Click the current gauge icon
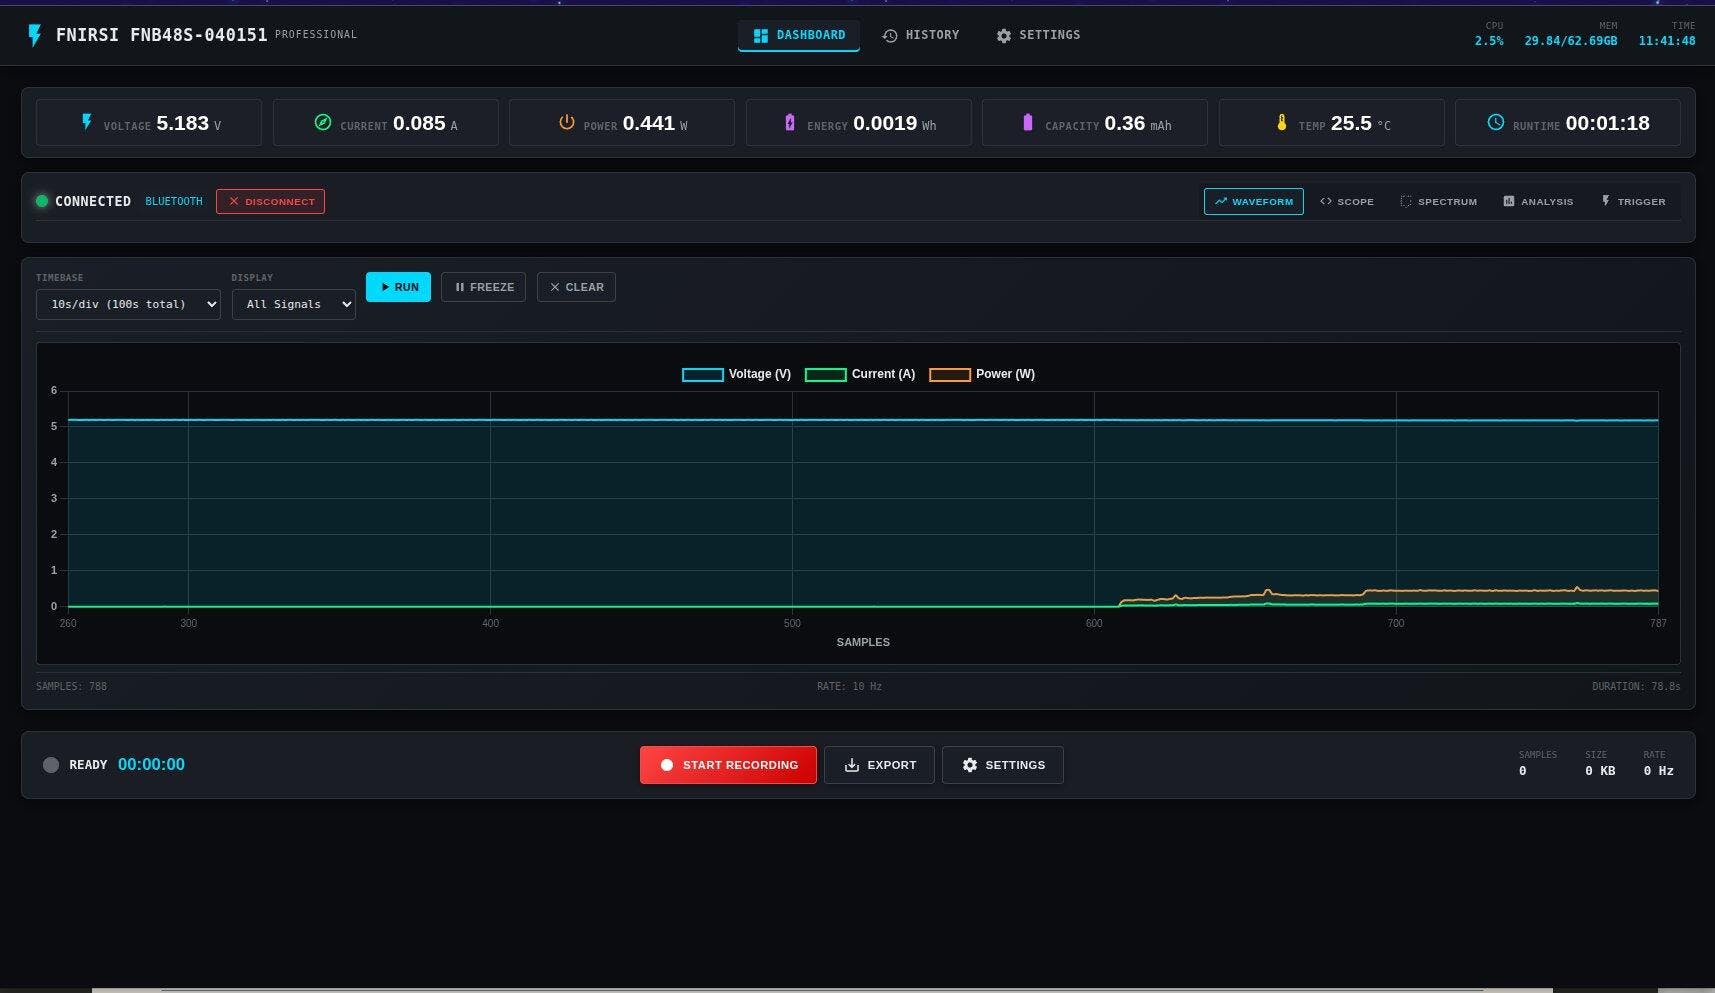This screenshot has width=1715, height=993. [323, 122]
